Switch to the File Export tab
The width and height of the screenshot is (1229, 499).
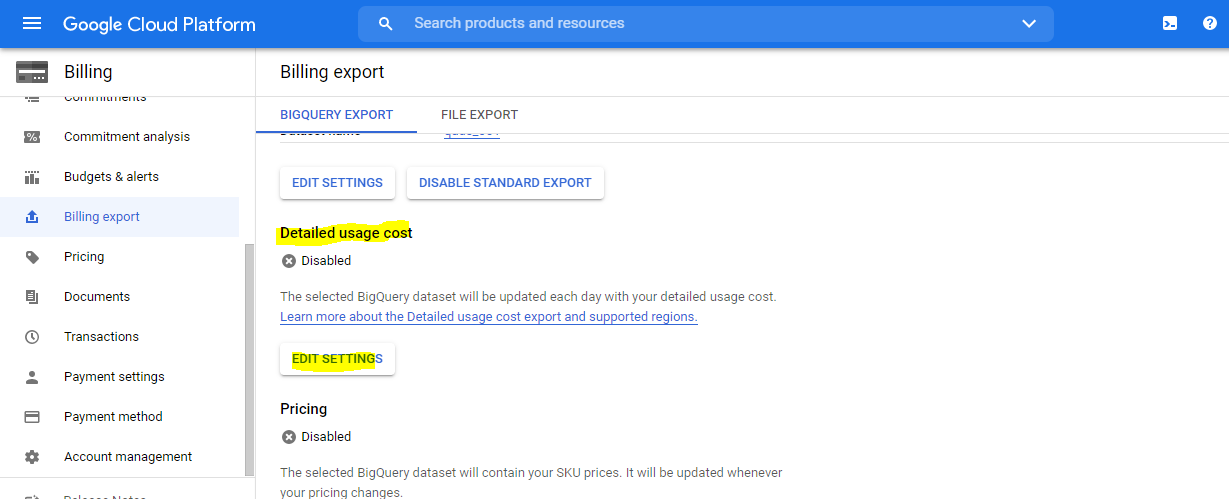coord(479,115)
